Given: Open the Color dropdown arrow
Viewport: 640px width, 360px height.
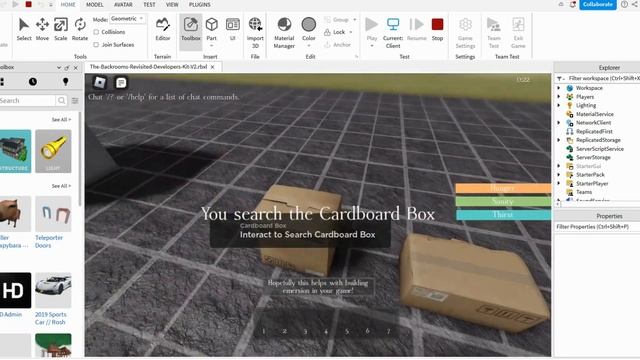Looking at the screenshot, I should click(309, 45).
